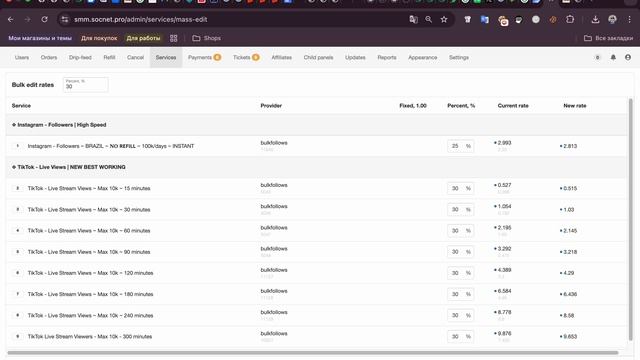This screenshot has width=640, height=360.
Task: Edit percent for TikTok 120 minutes row
Action: [460, 273]
